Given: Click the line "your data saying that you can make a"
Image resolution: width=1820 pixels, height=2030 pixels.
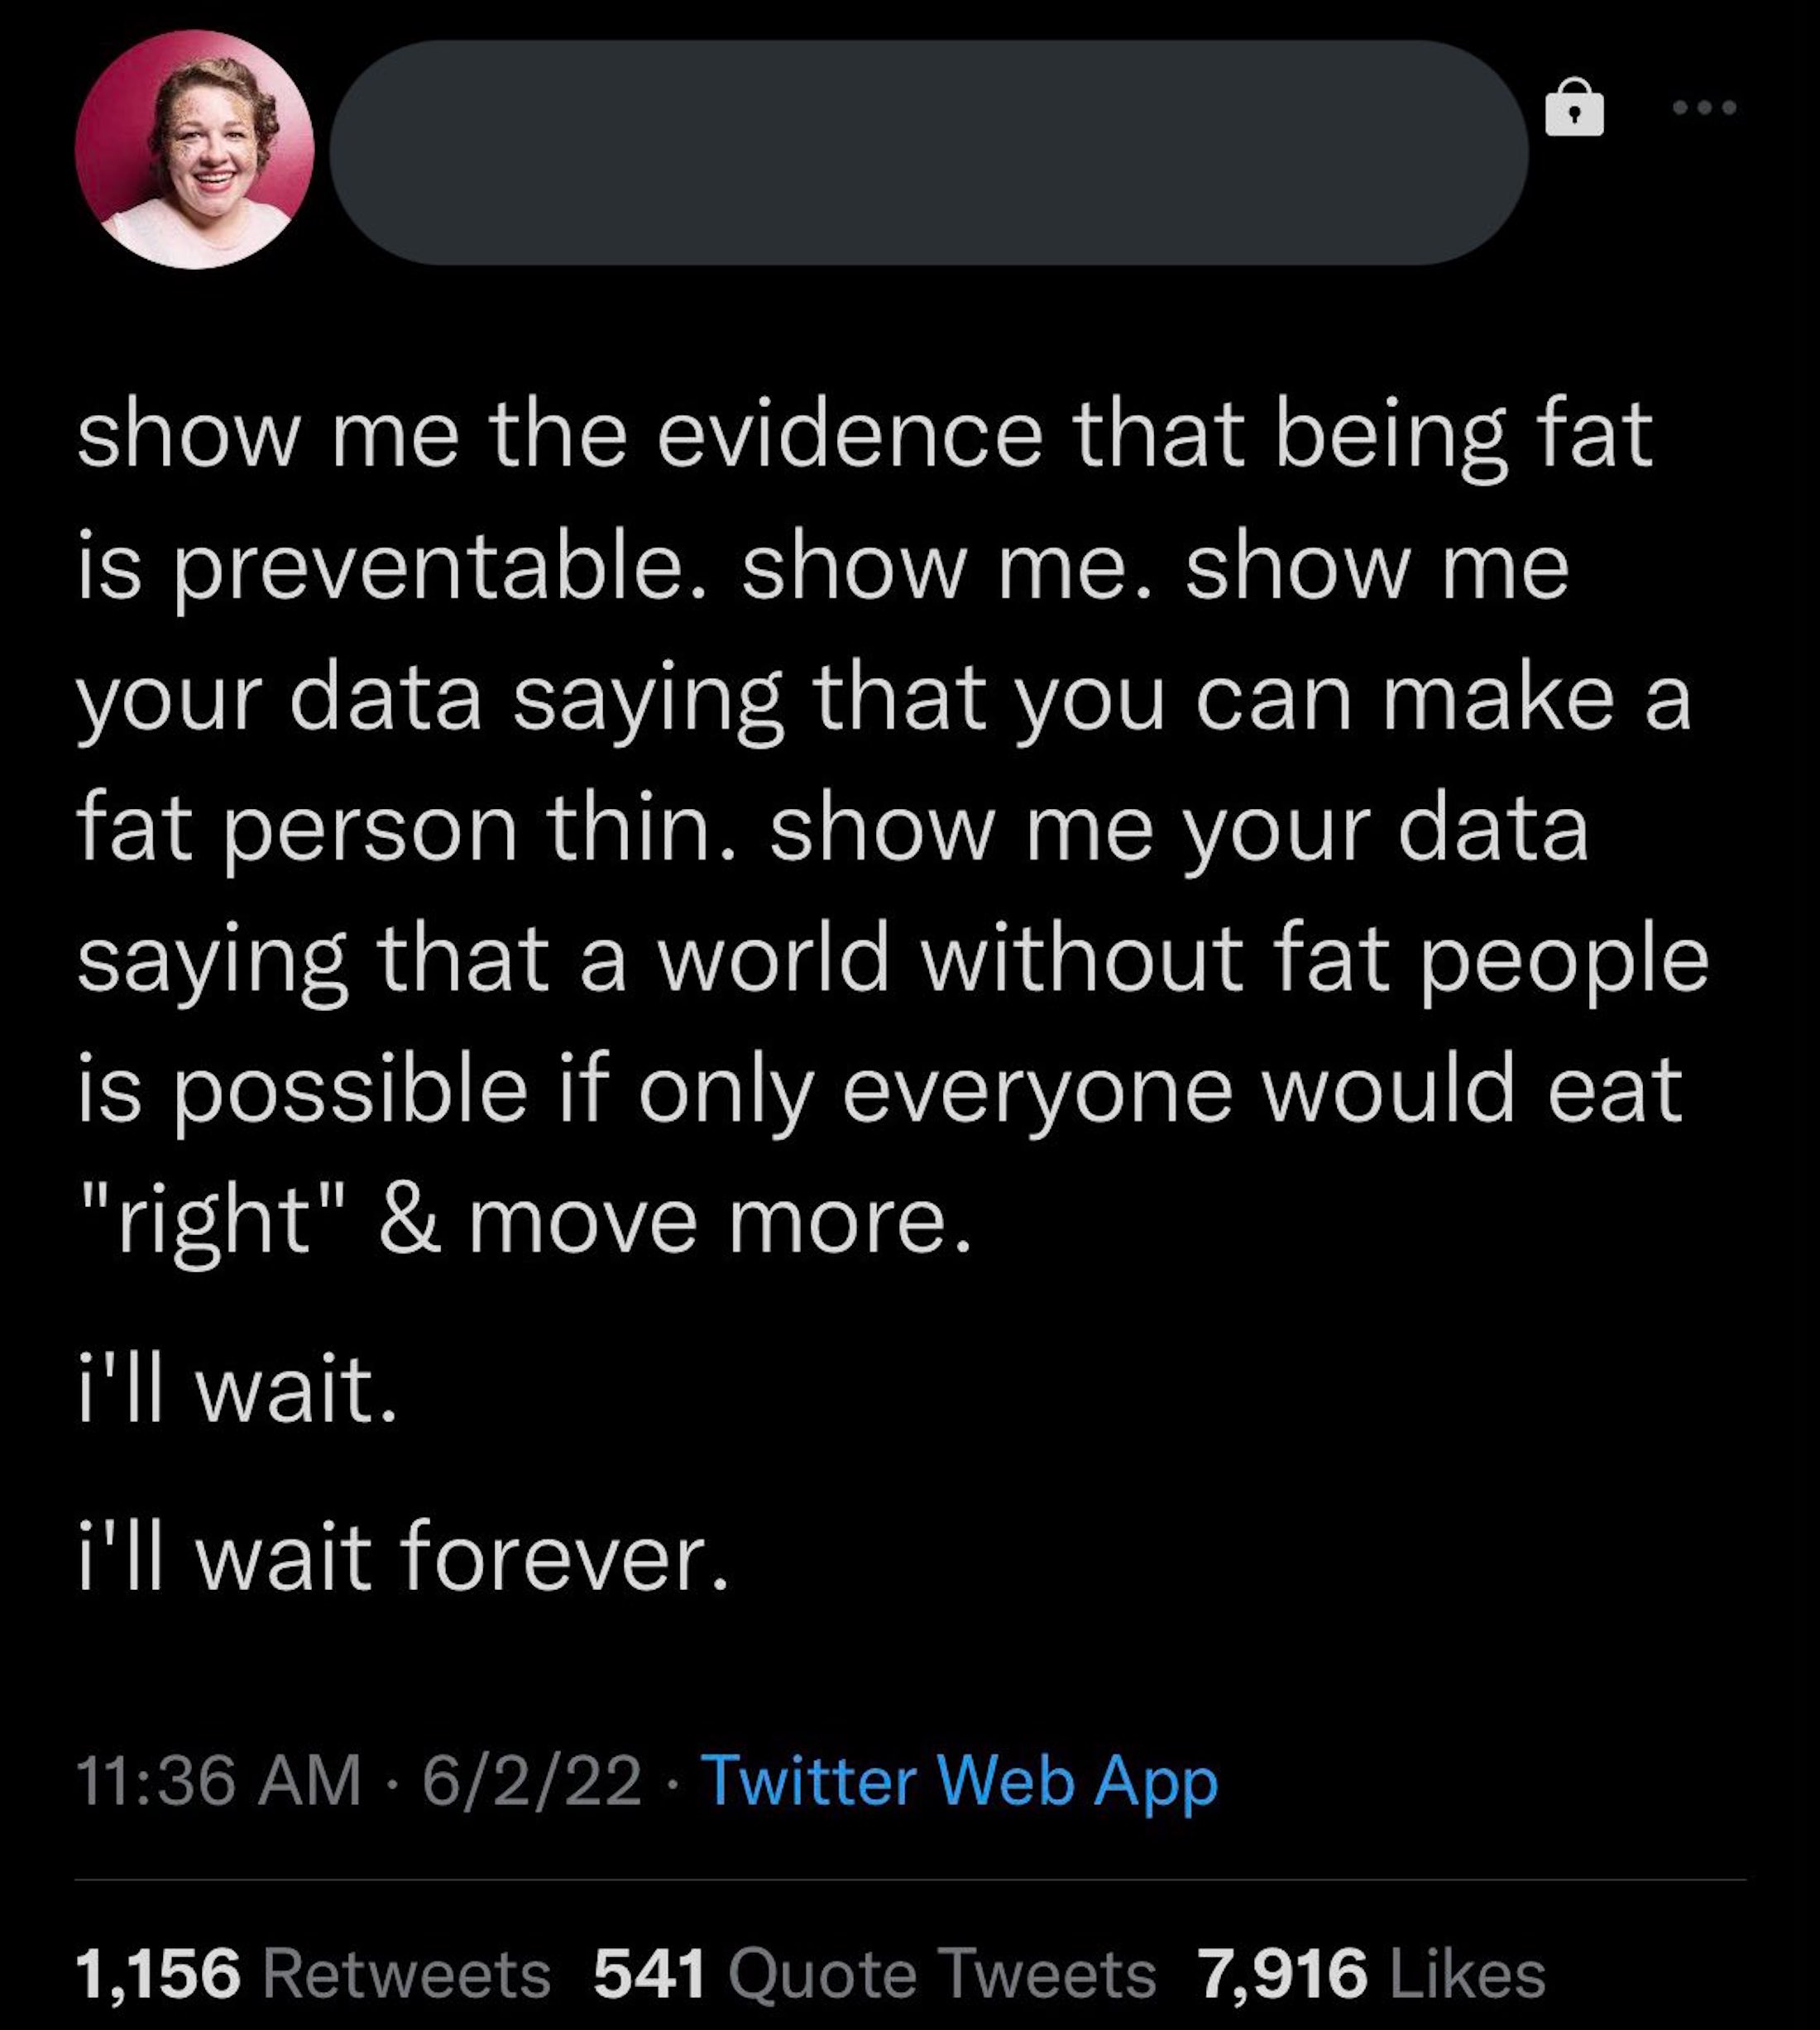Looking at the screenshot, I should coord(884,698).
